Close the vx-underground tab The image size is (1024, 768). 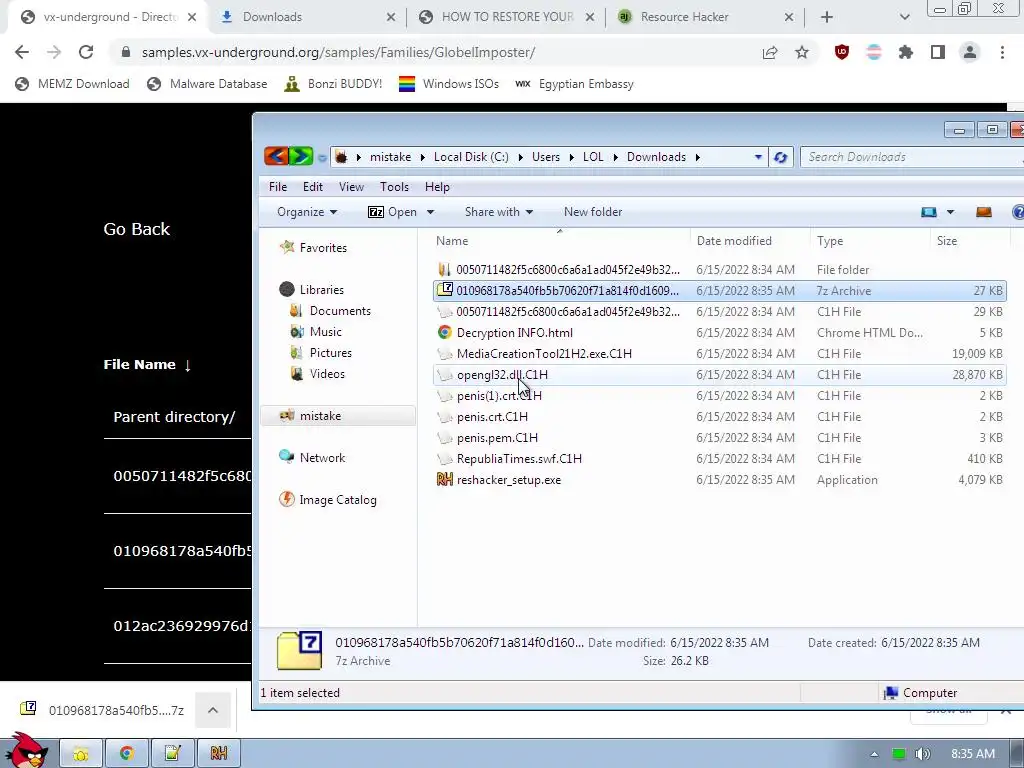click(192, 17)
